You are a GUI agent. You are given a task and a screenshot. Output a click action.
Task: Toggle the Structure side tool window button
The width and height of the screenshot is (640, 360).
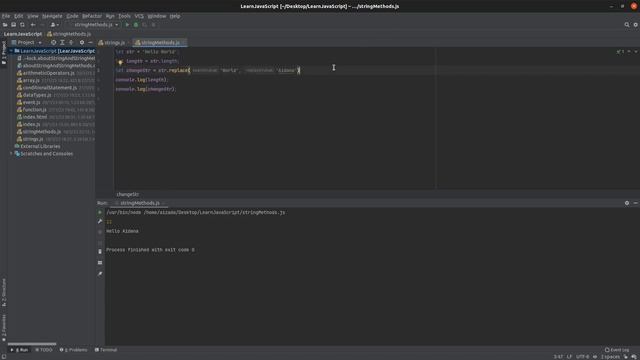4,293
